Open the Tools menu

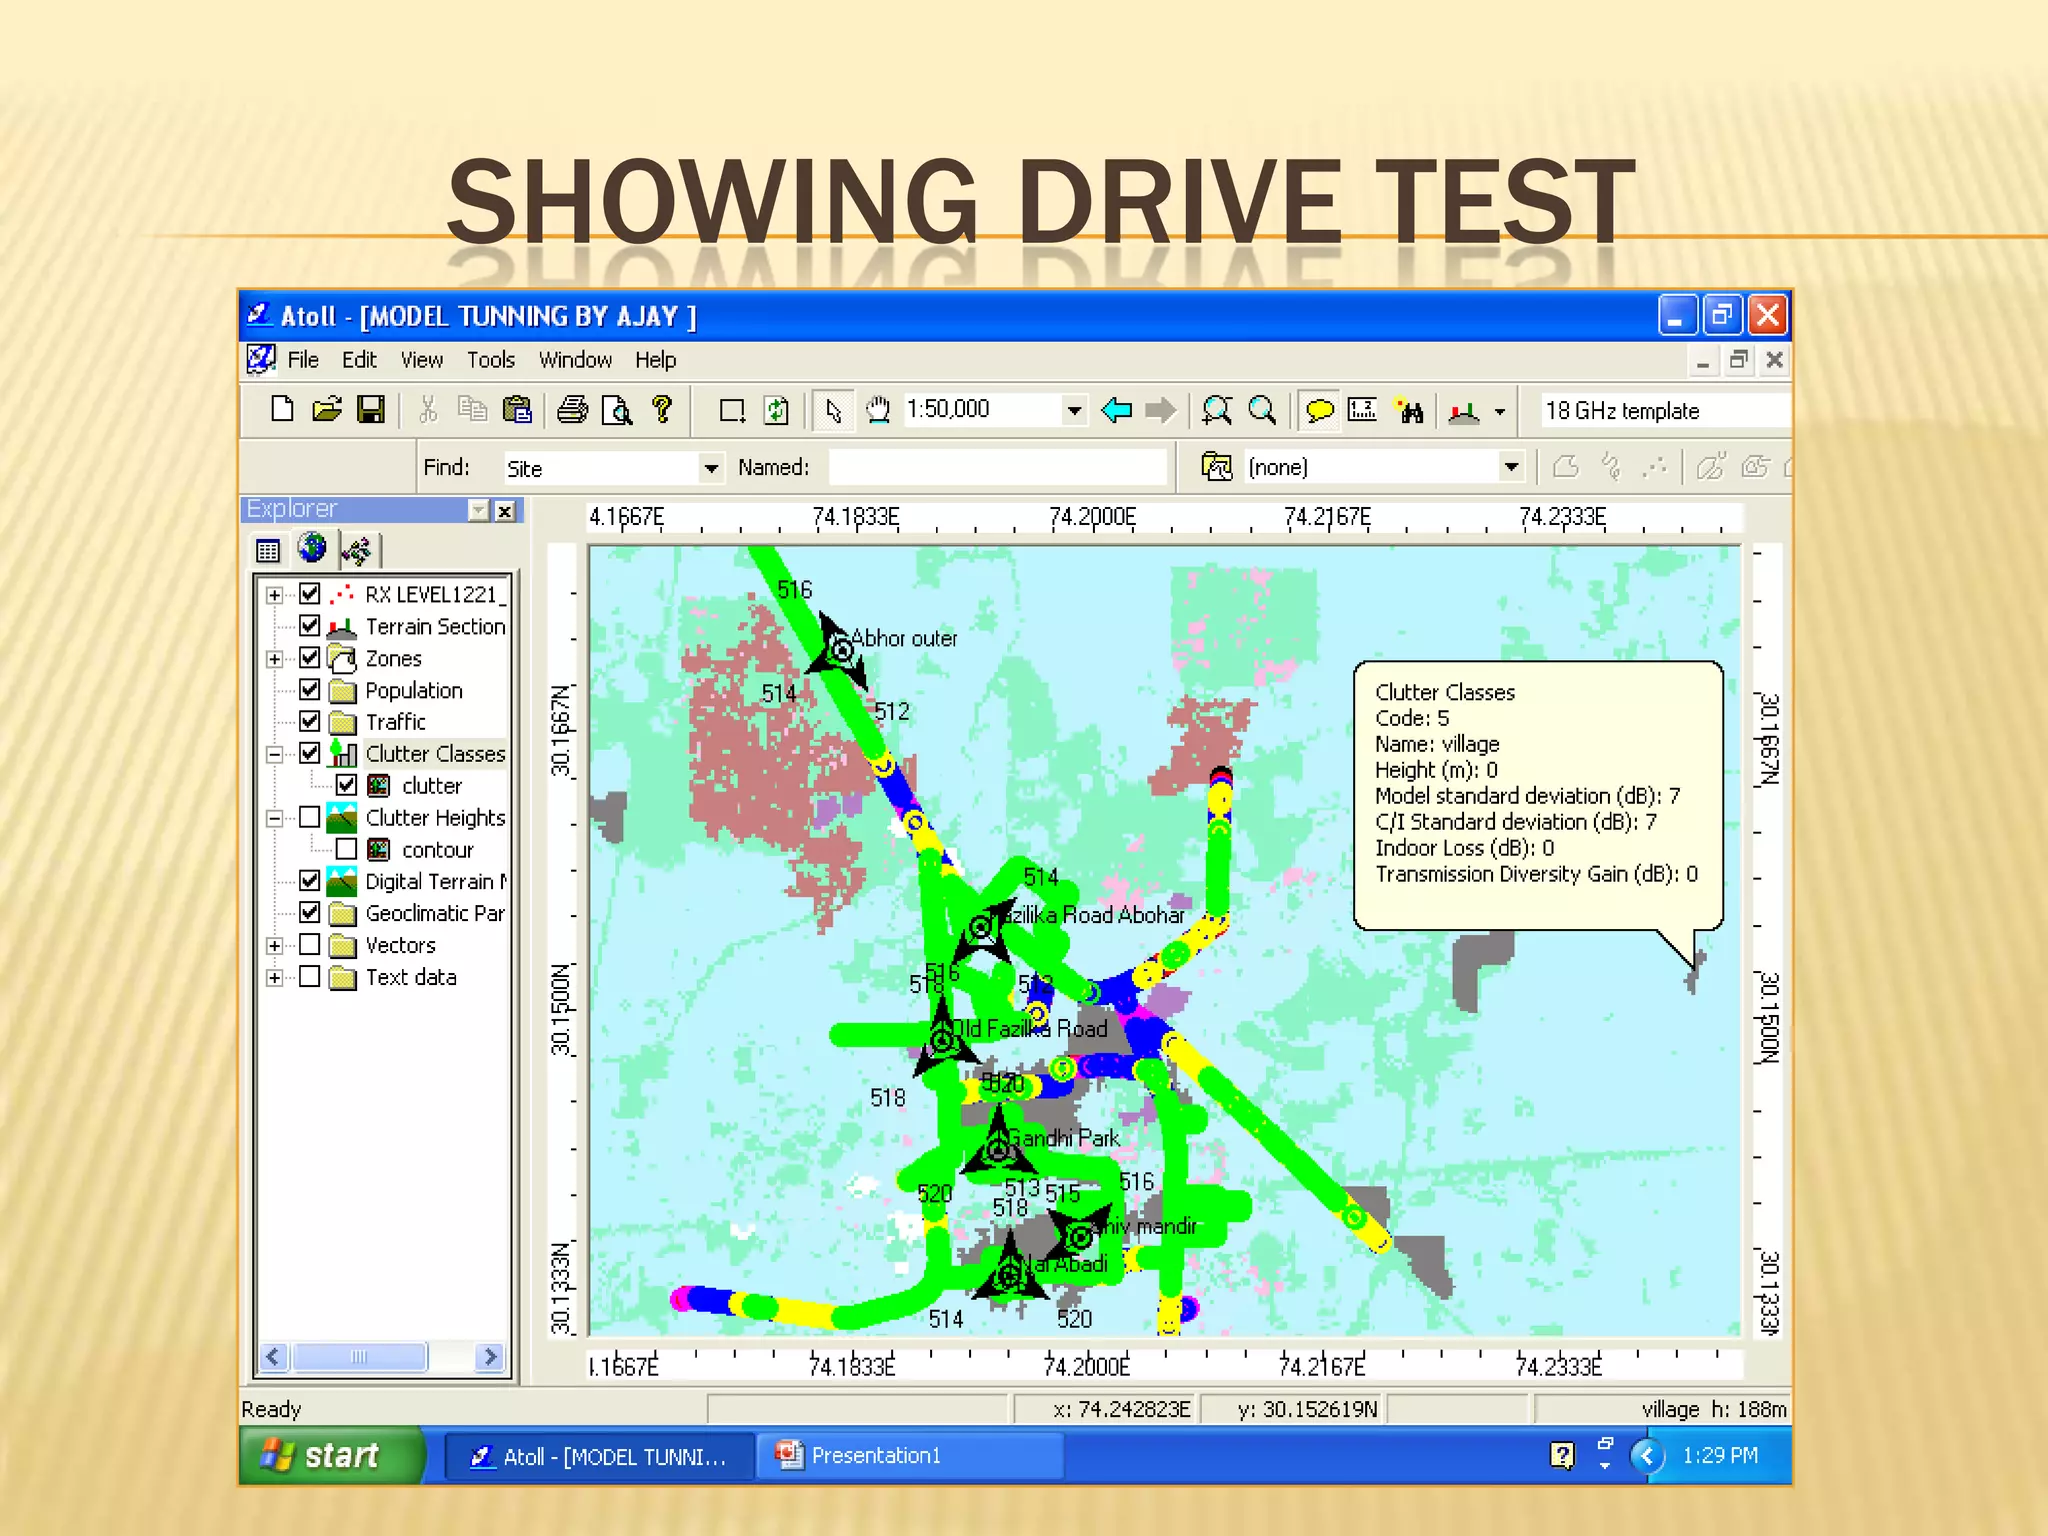[490, 360]
